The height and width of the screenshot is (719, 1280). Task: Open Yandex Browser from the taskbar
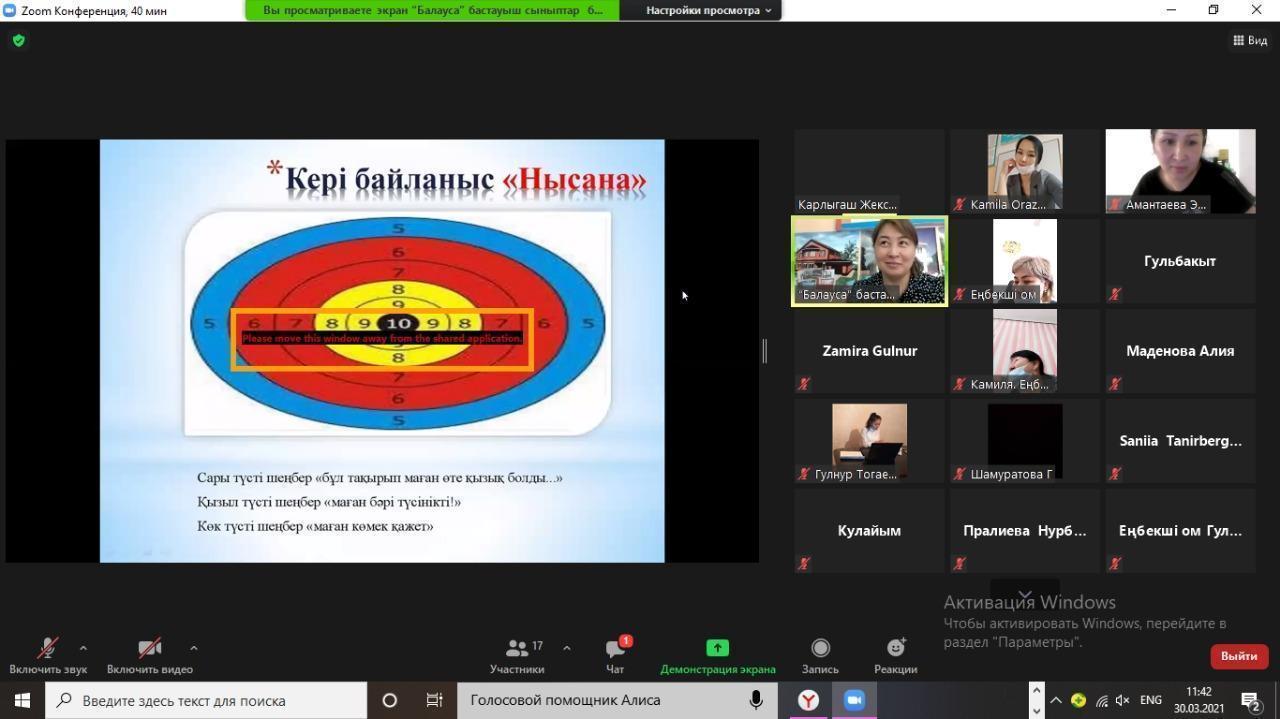pyautogui.click(x=808, y=700)
